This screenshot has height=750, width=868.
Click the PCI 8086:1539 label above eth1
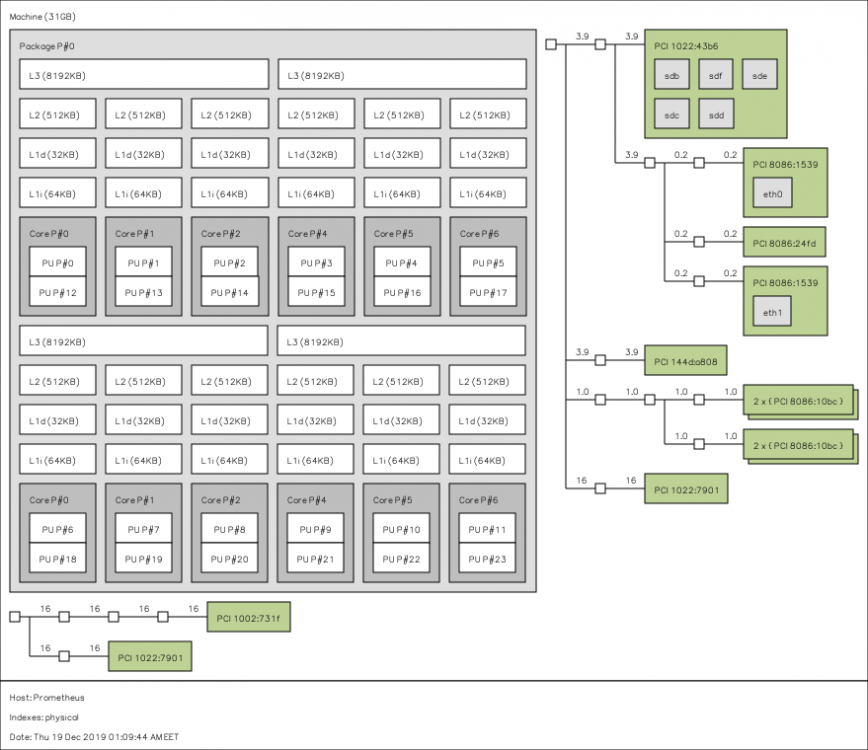click(x=785, y=283)
